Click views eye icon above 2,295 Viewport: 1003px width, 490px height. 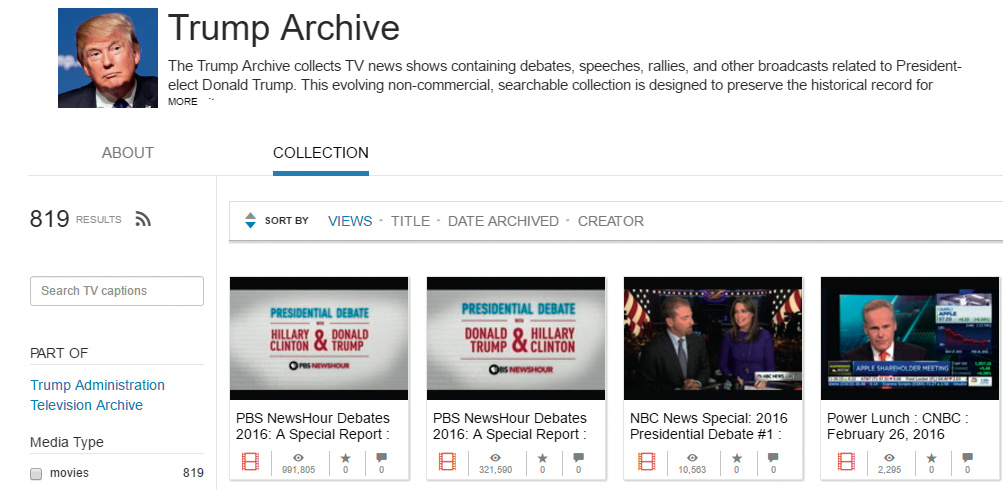click(889, 457)
